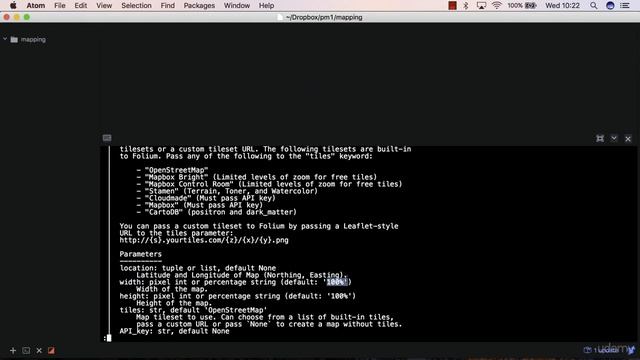Click the terminal panel keyboard icon
This screenshot has width=640, height=360.
coord(107,138)
